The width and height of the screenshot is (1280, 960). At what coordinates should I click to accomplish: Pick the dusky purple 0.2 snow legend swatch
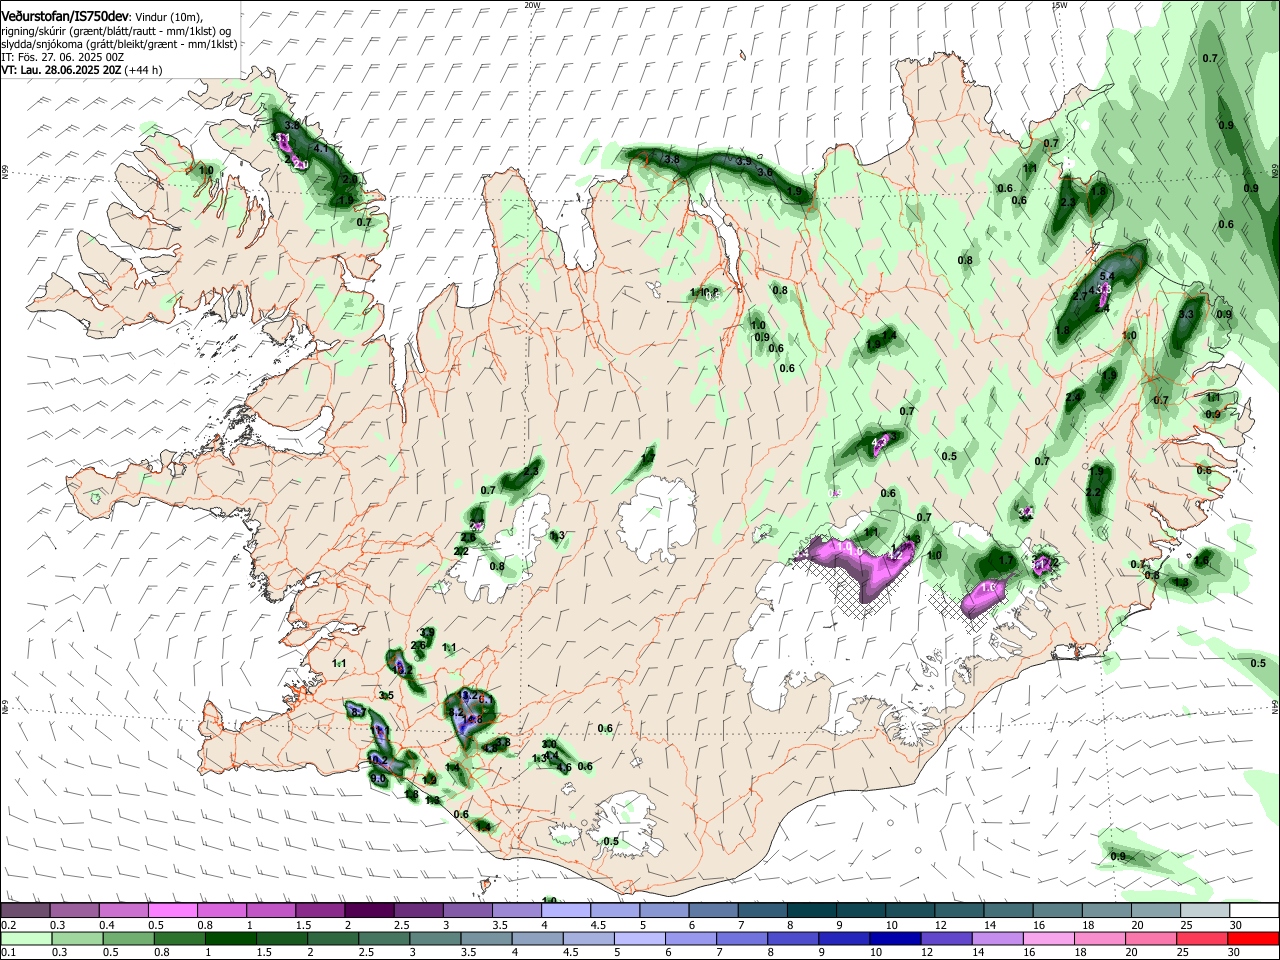point(25,910)
